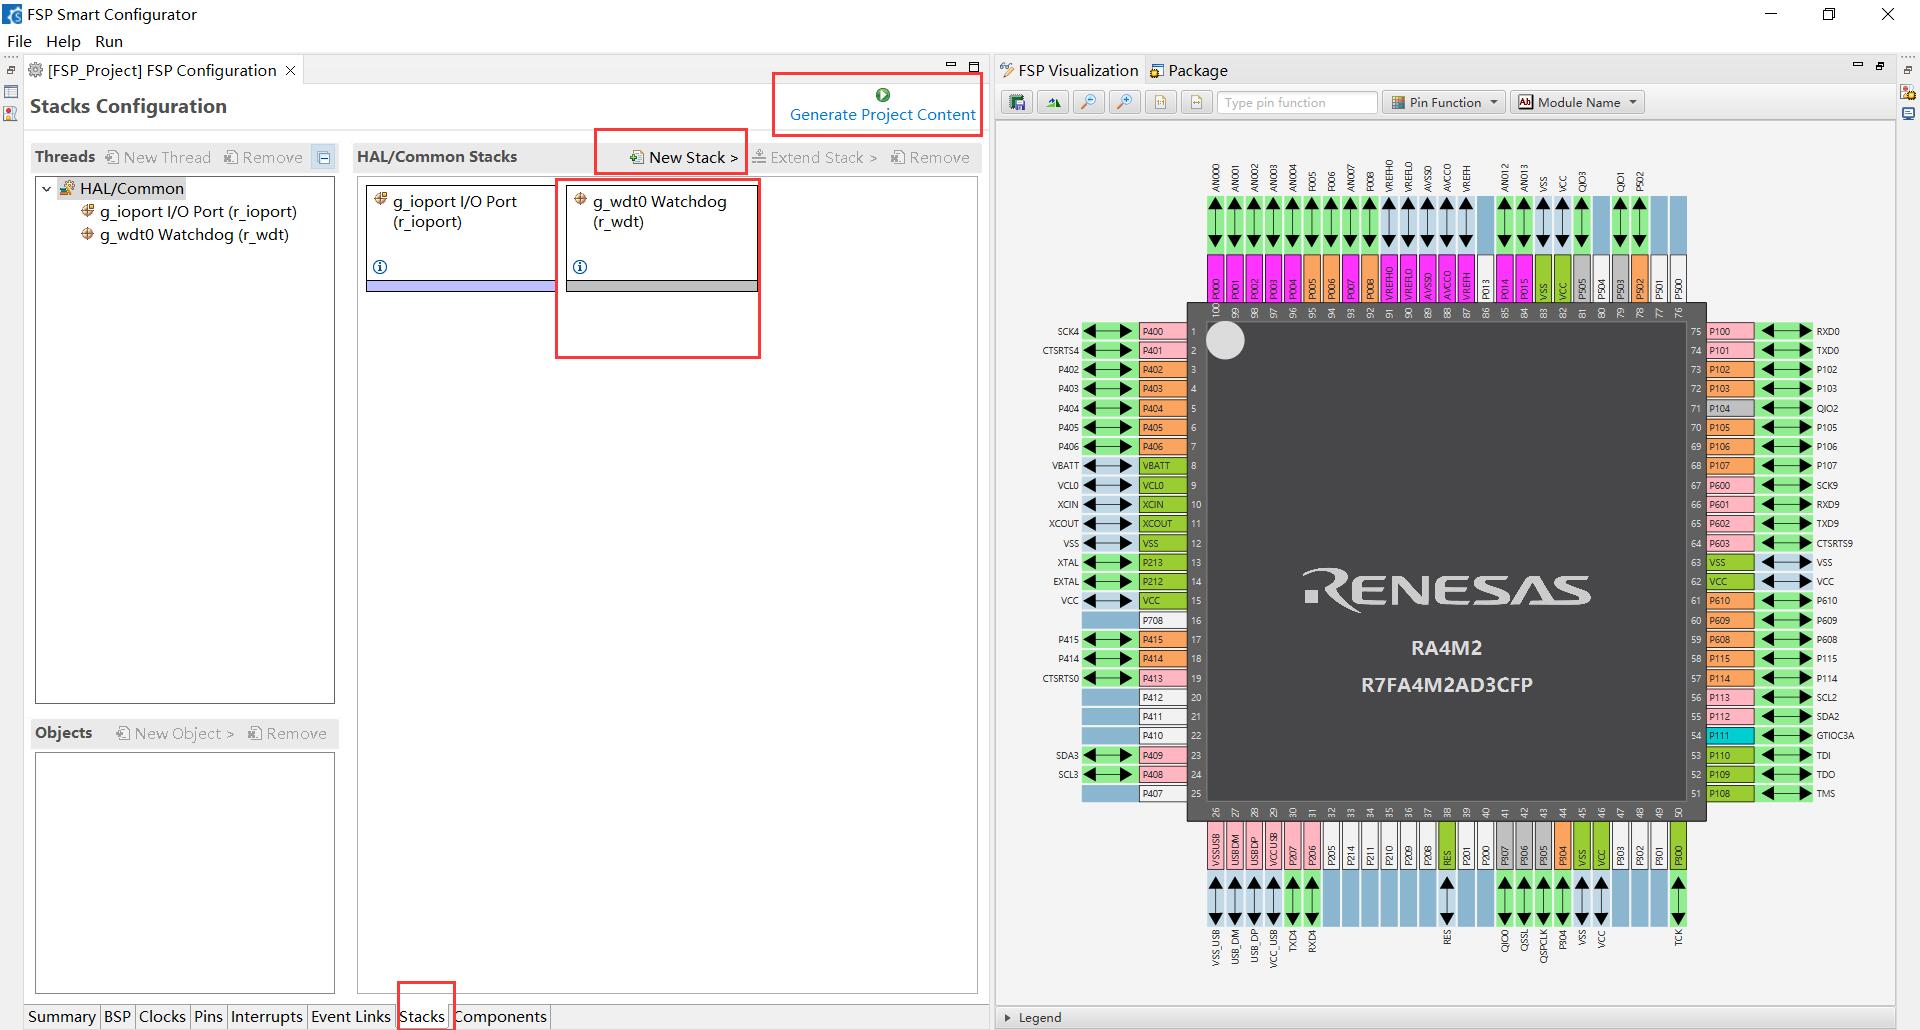Switch to the BSP tab
The image size is (1920, 1030).
click(117, 1016)
